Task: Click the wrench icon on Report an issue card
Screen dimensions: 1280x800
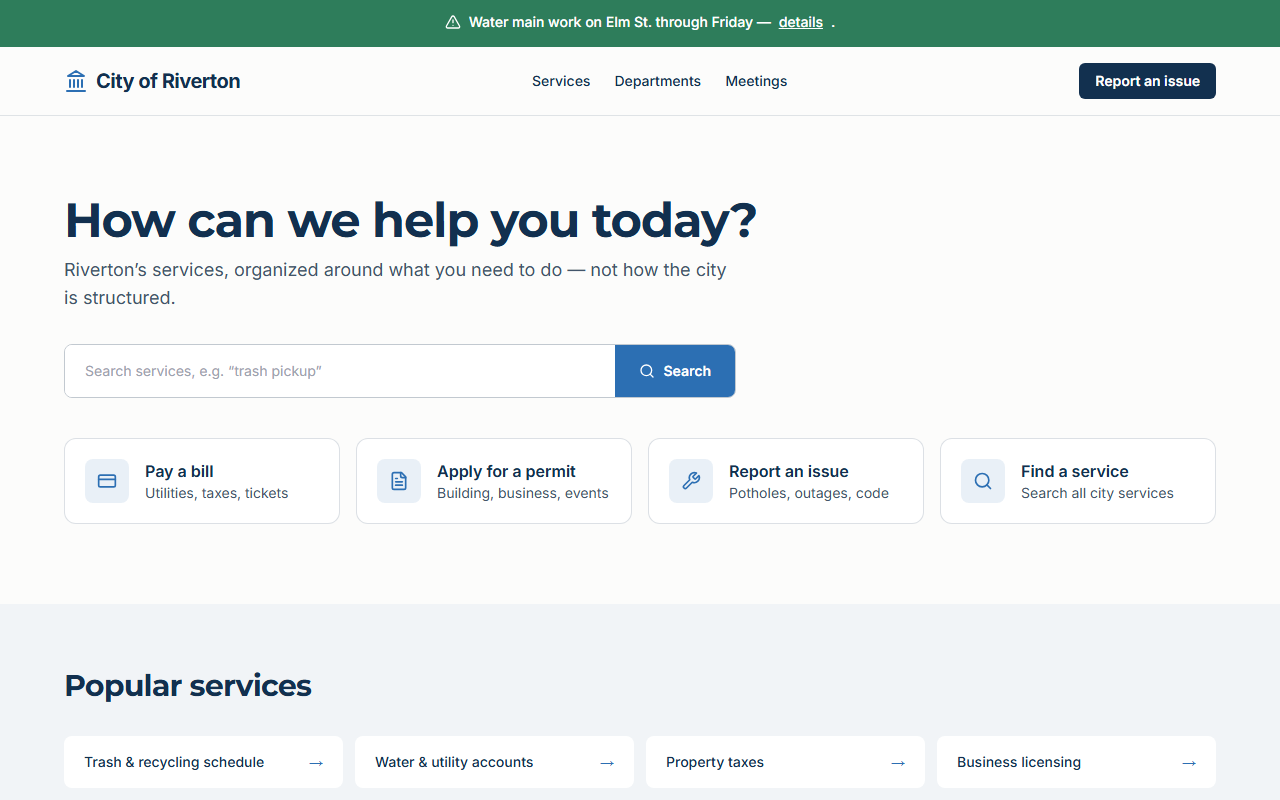Action: click(691, 481)
